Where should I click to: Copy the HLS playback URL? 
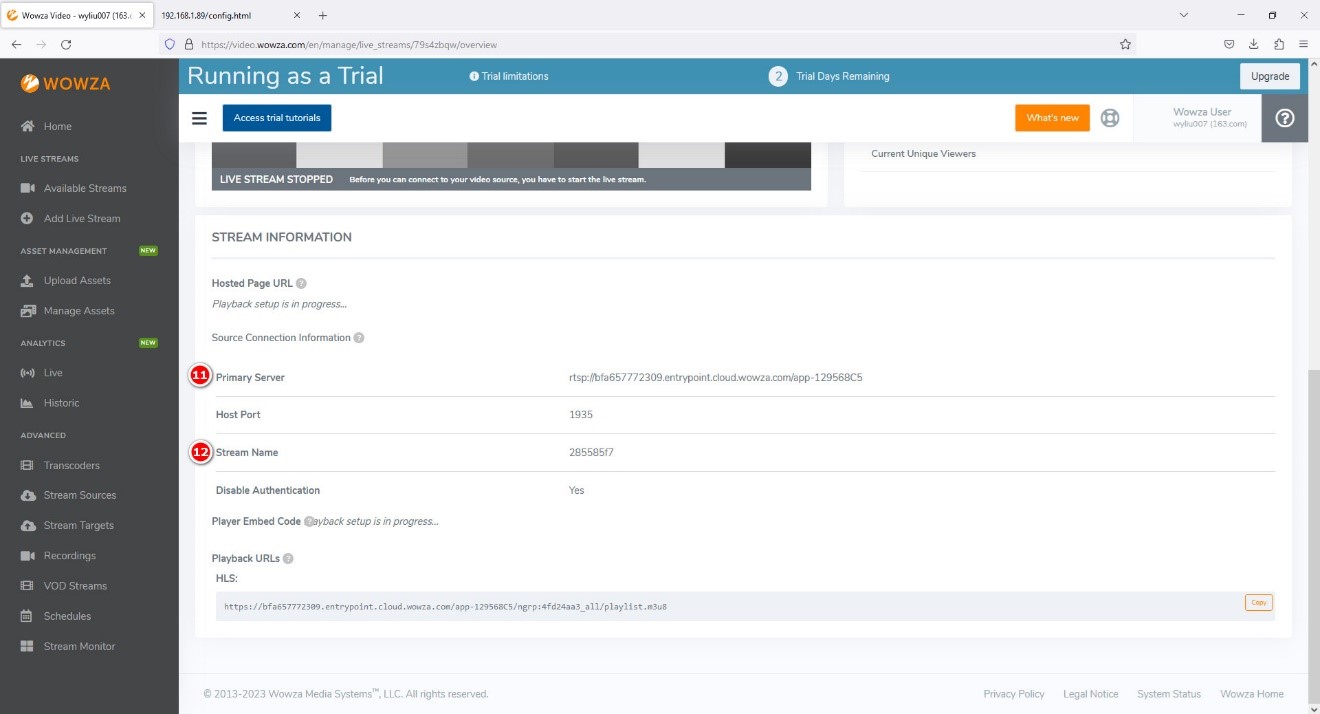(1259, 602)
